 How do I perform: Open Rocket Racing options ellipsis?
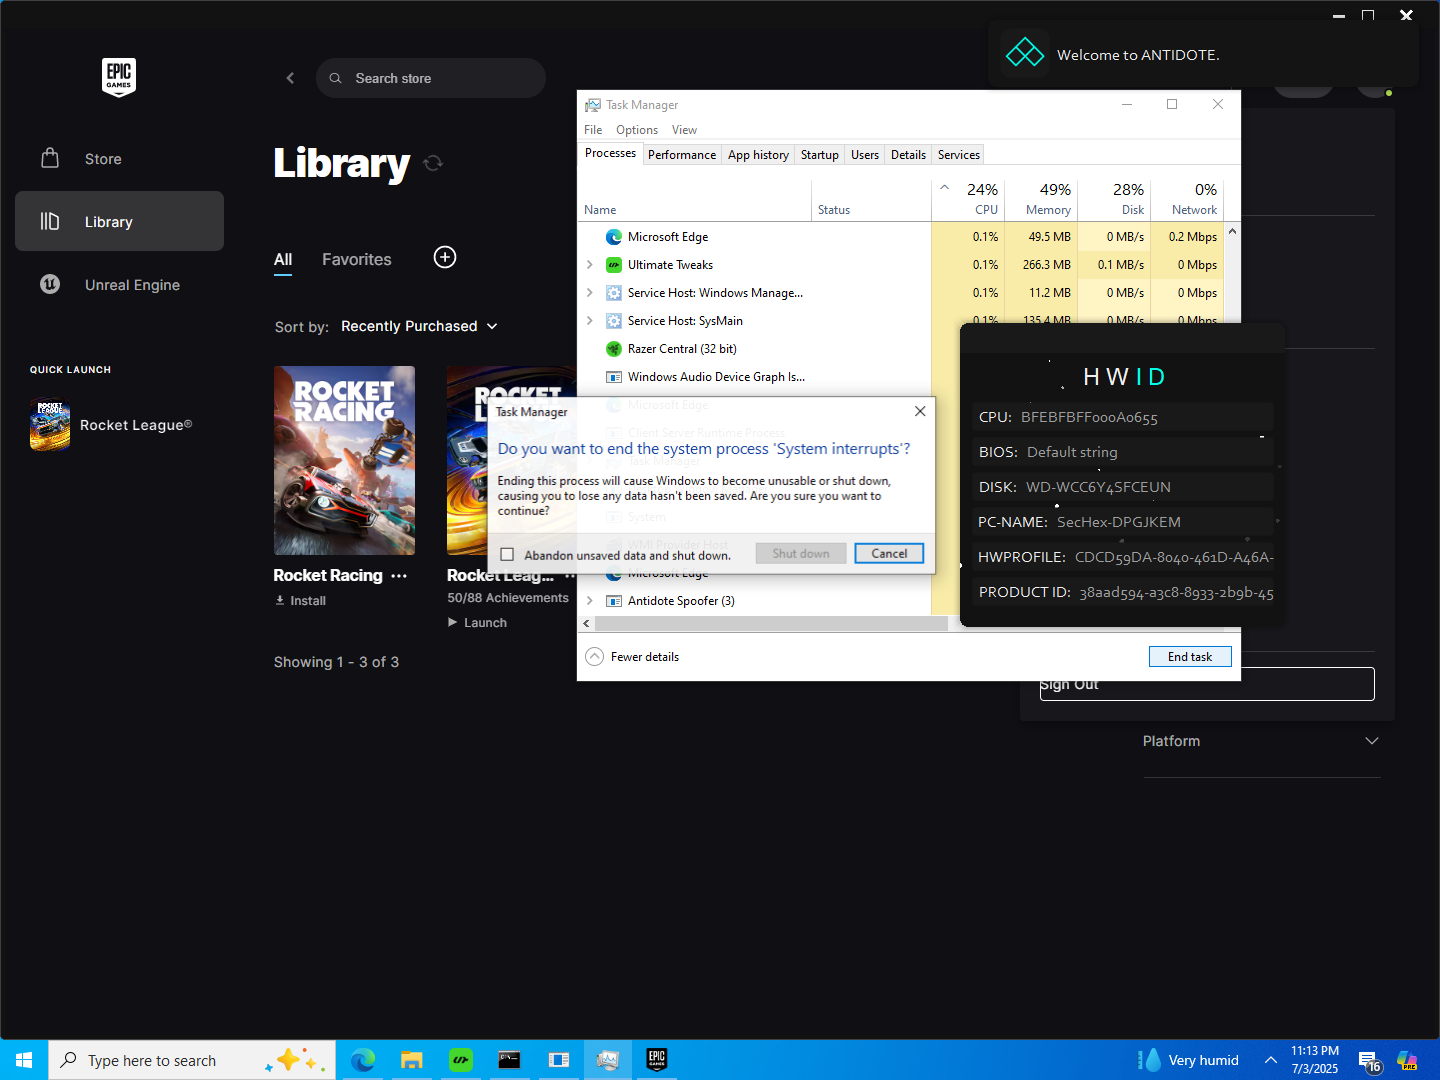(399, 576)
